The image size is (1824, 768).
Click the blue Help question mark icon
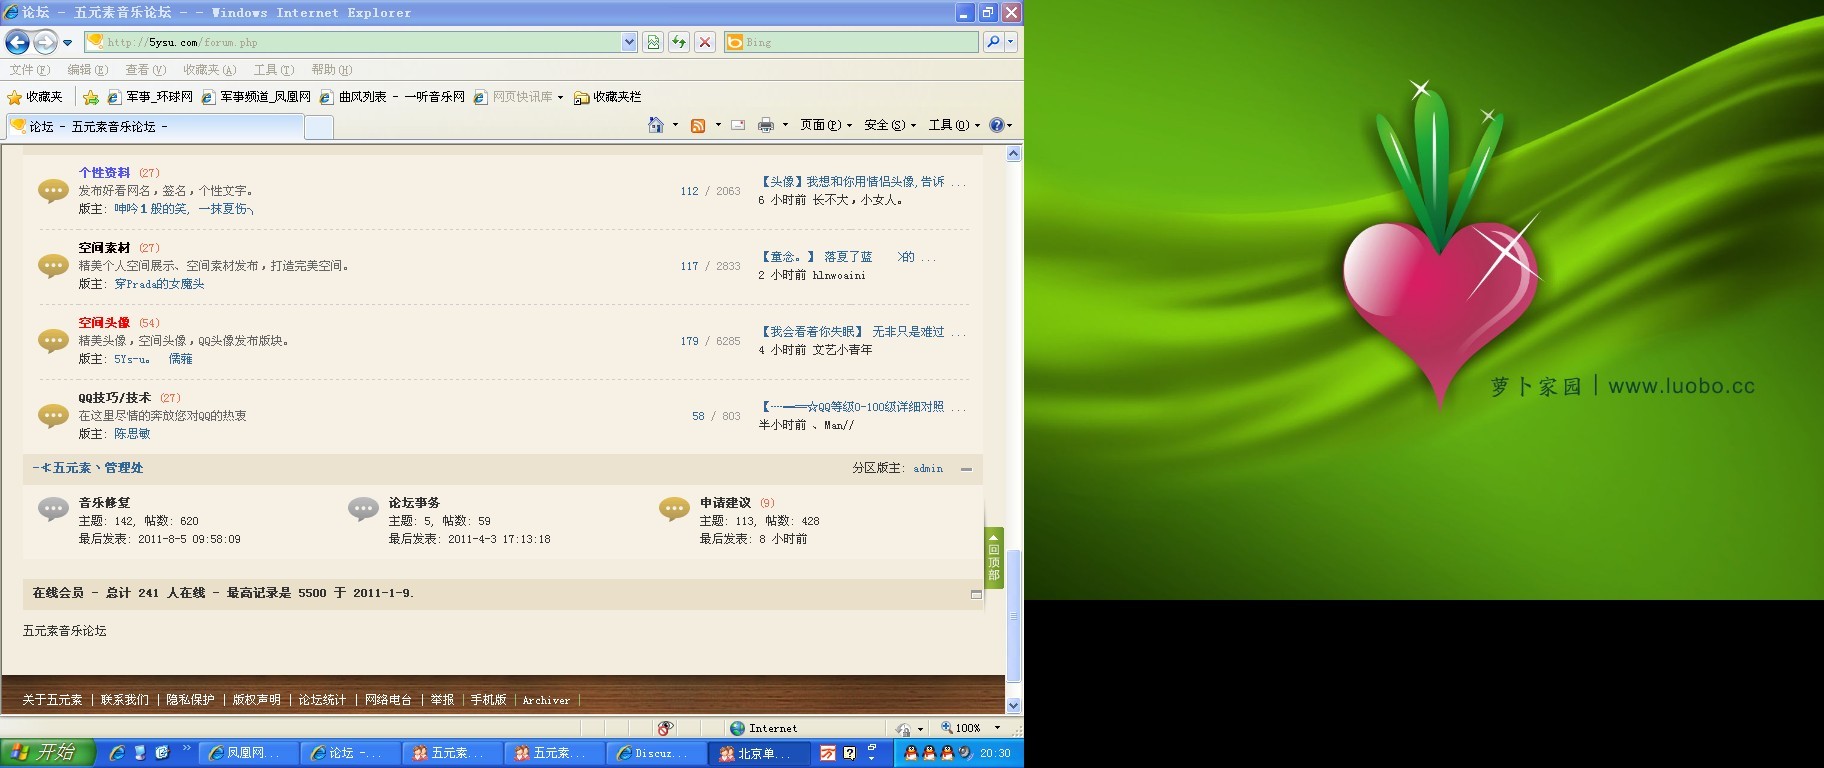pos(997,125)
